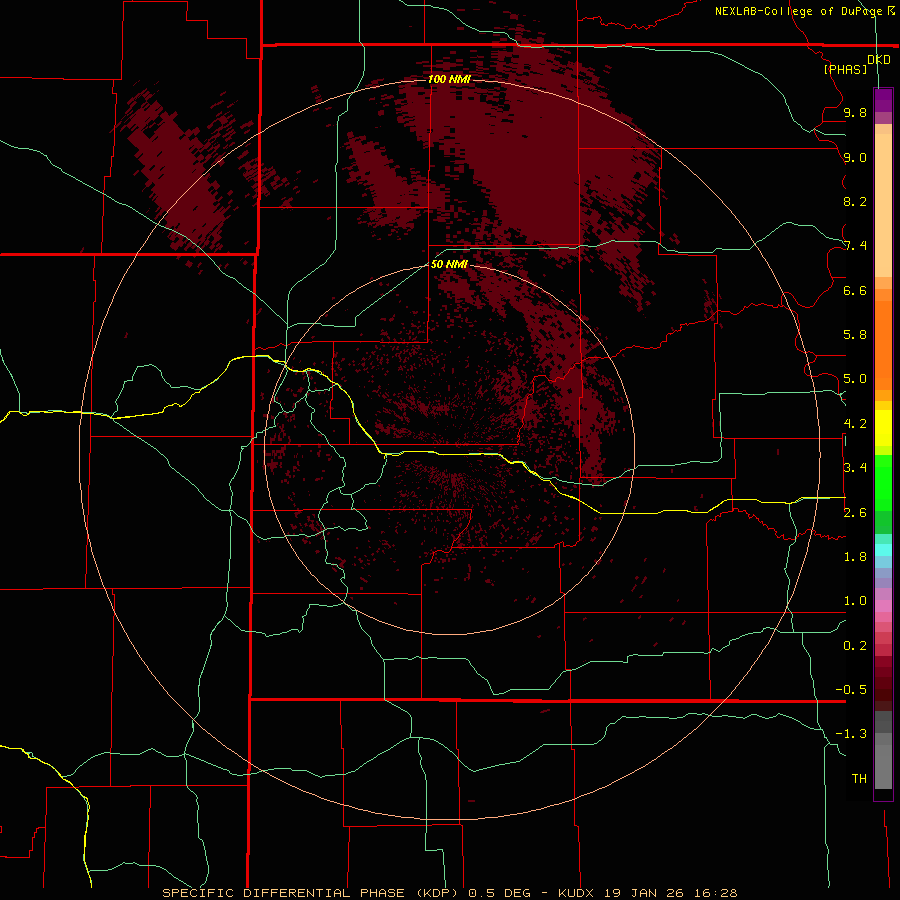Click the 6.6 scale value

[x=855, y=290]
